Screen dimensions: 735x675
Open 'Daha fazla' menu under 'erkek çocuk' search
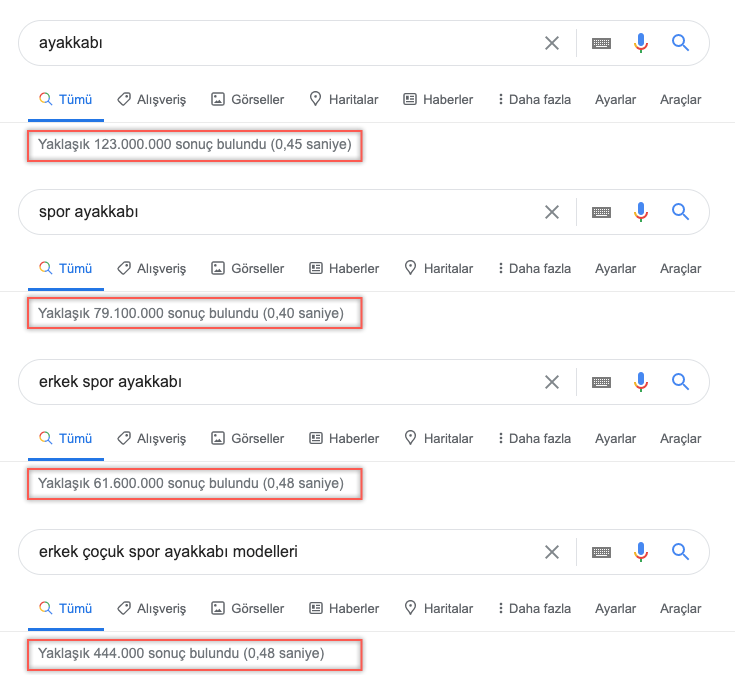tap(534, 608)
